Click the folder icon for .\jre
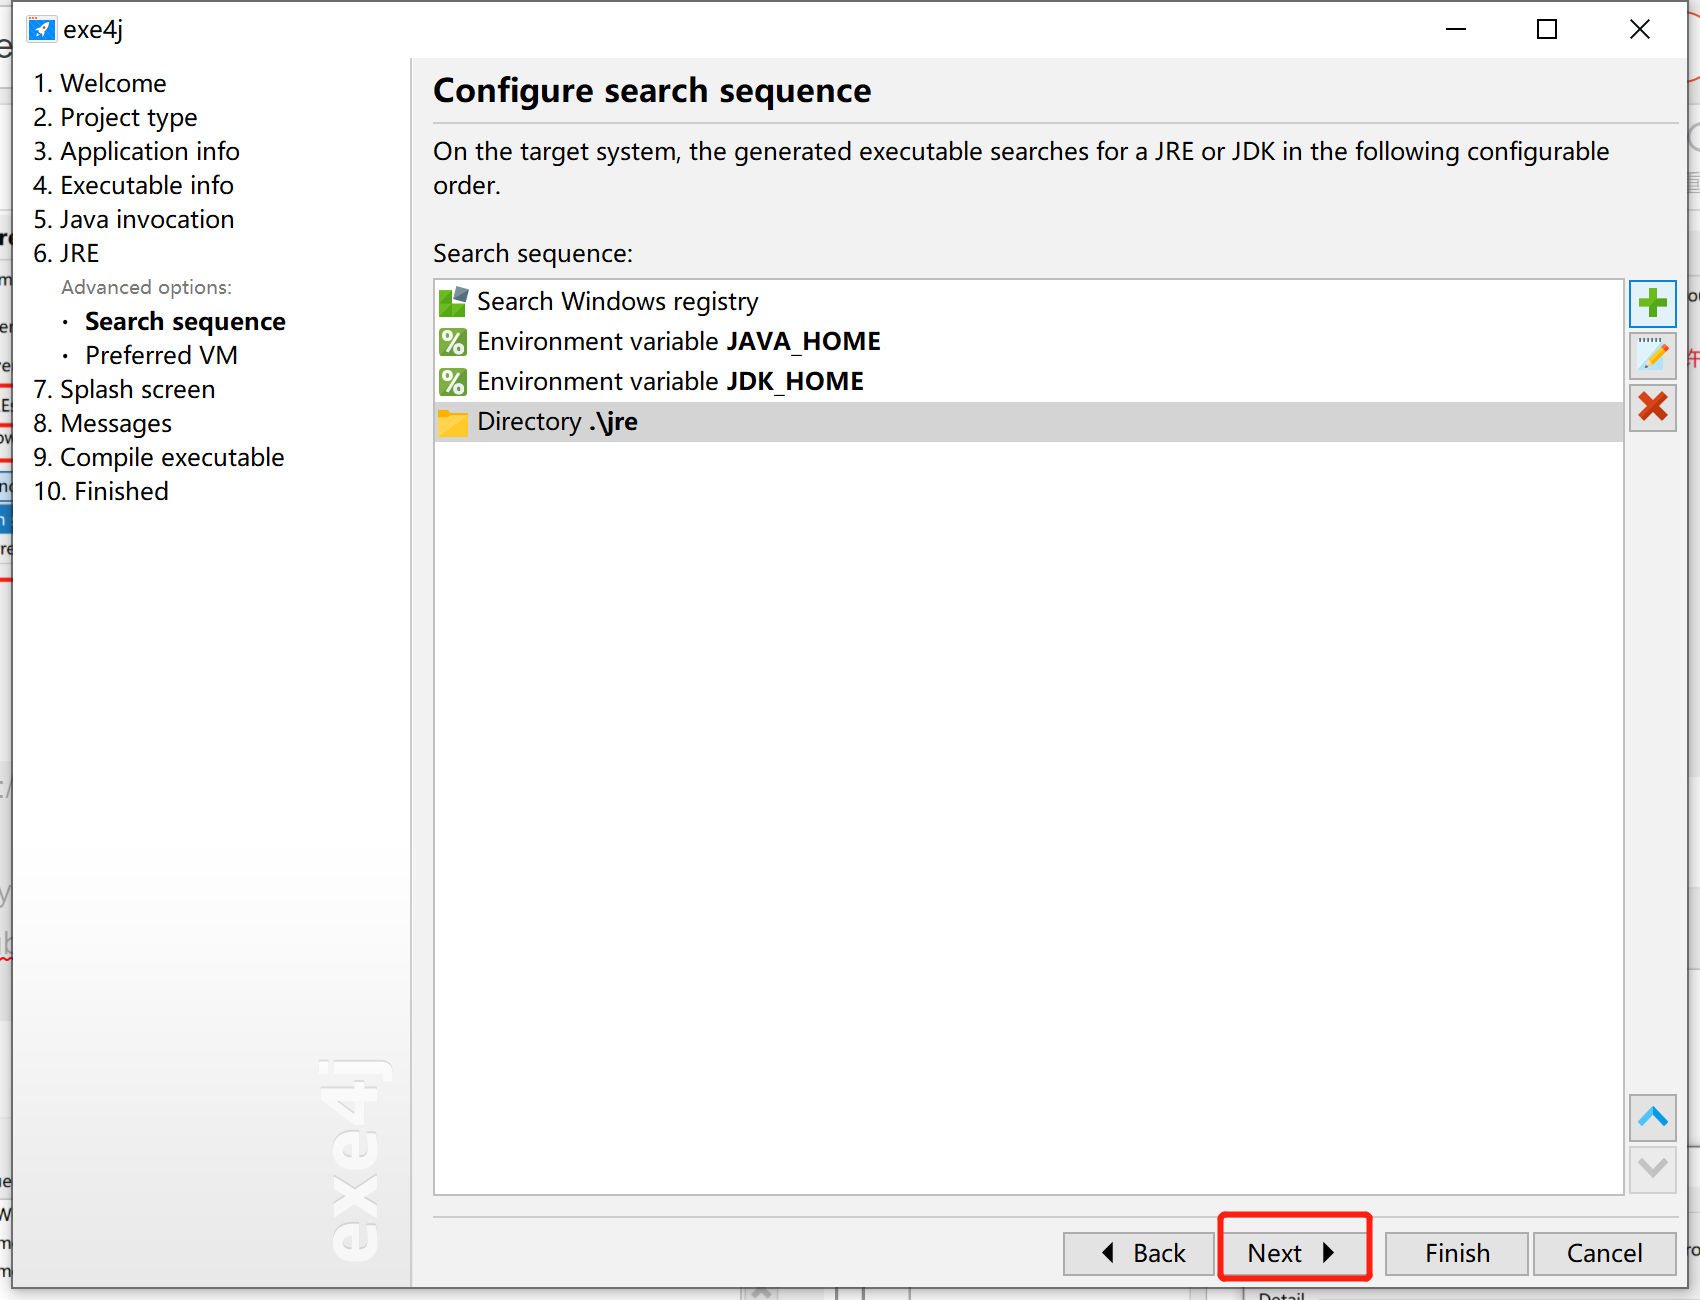The height and width of the screenshot is (1300, 1700). (x=453, y=423)
